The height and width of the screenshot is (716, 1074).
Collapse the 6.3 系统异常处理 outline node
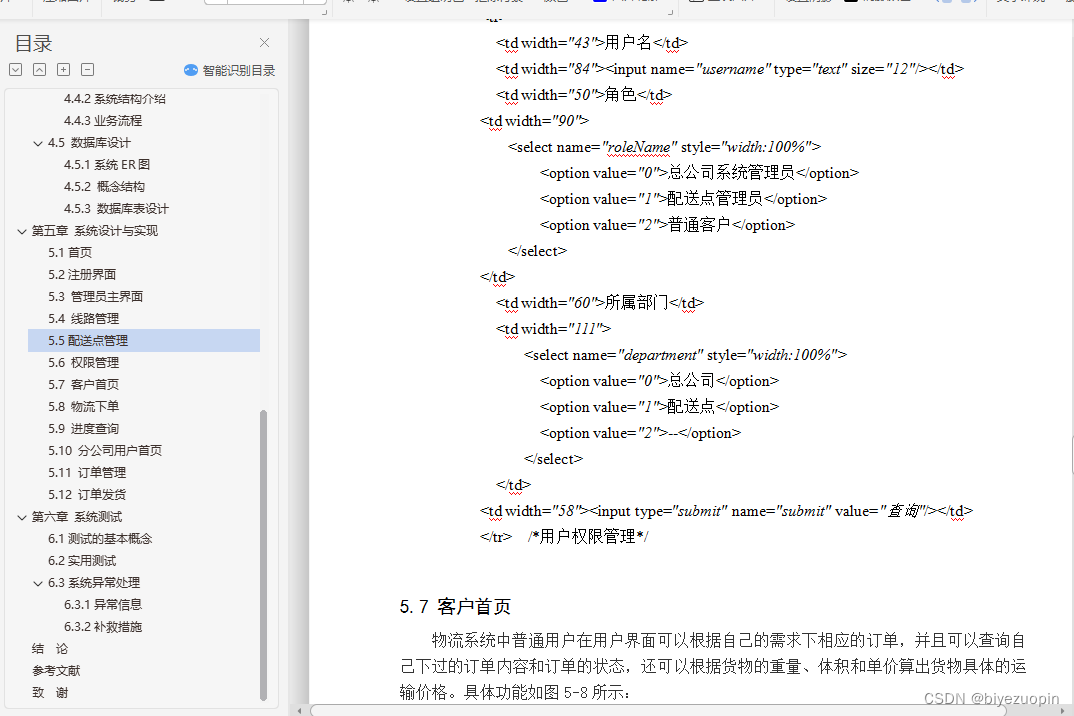click(38, 583)
